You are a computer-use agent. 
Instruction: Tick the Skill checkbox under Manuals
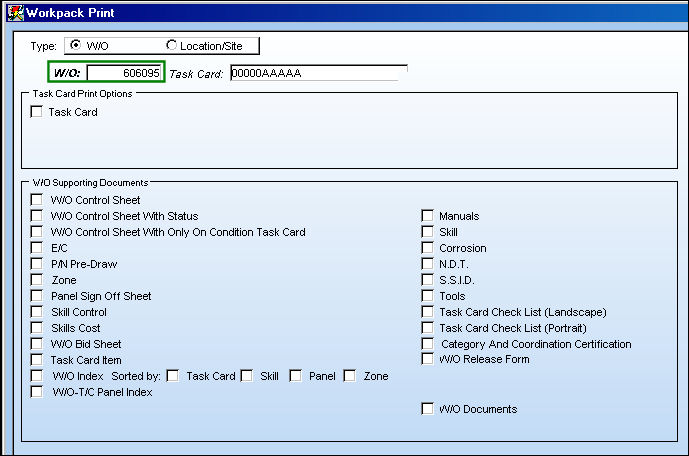point(427,232)
